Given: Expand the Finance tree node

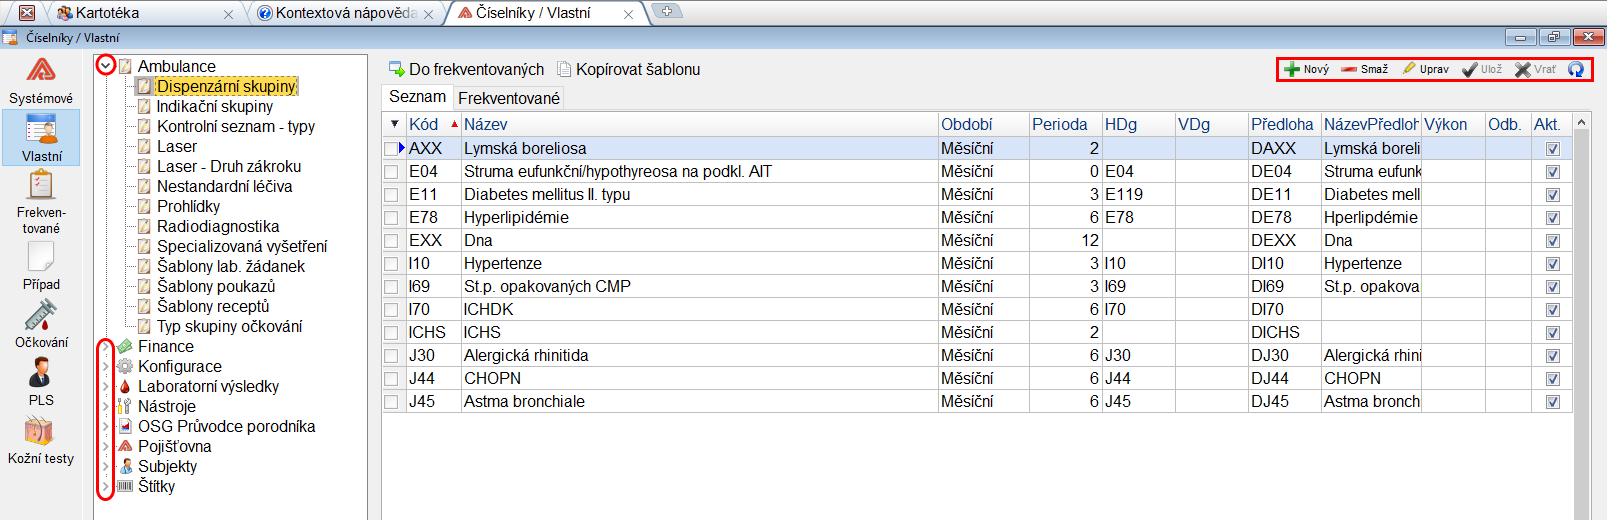Looking at the screenshot, I should pyautogui.click(x=105, y=347).
